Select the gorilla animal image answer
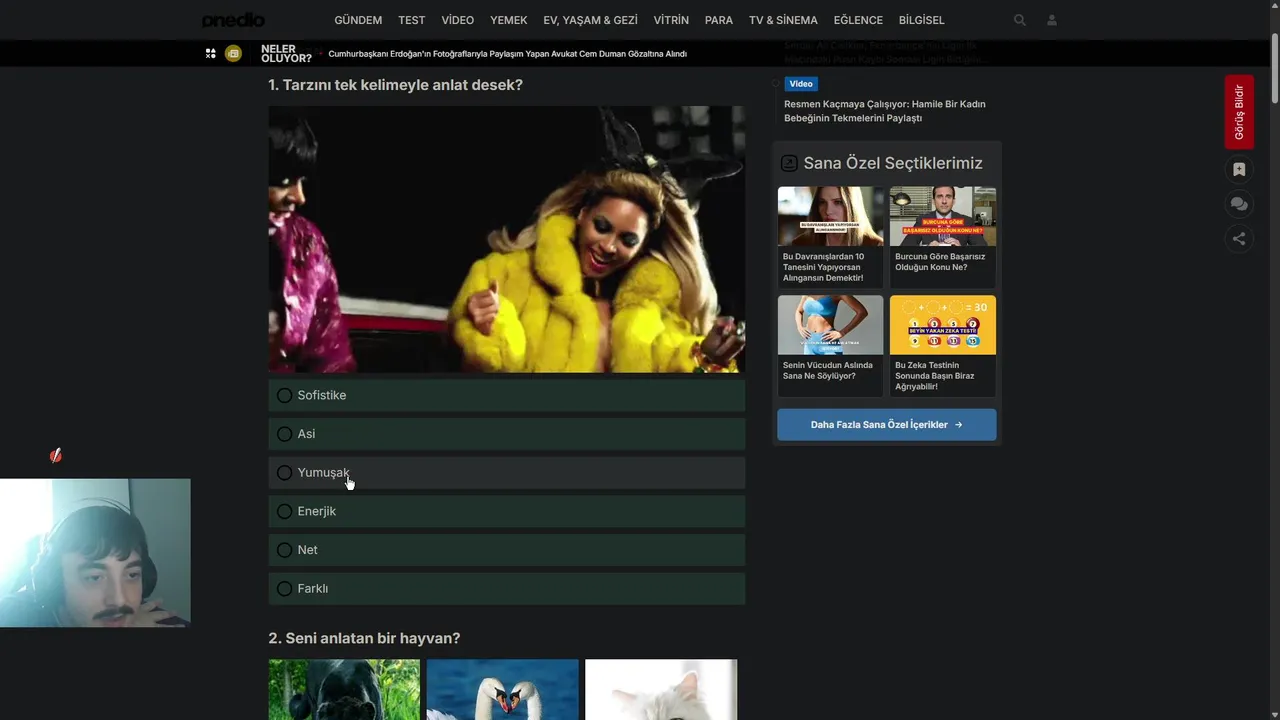This screenshot has width=1280, height=720. [x=344, y=689]
